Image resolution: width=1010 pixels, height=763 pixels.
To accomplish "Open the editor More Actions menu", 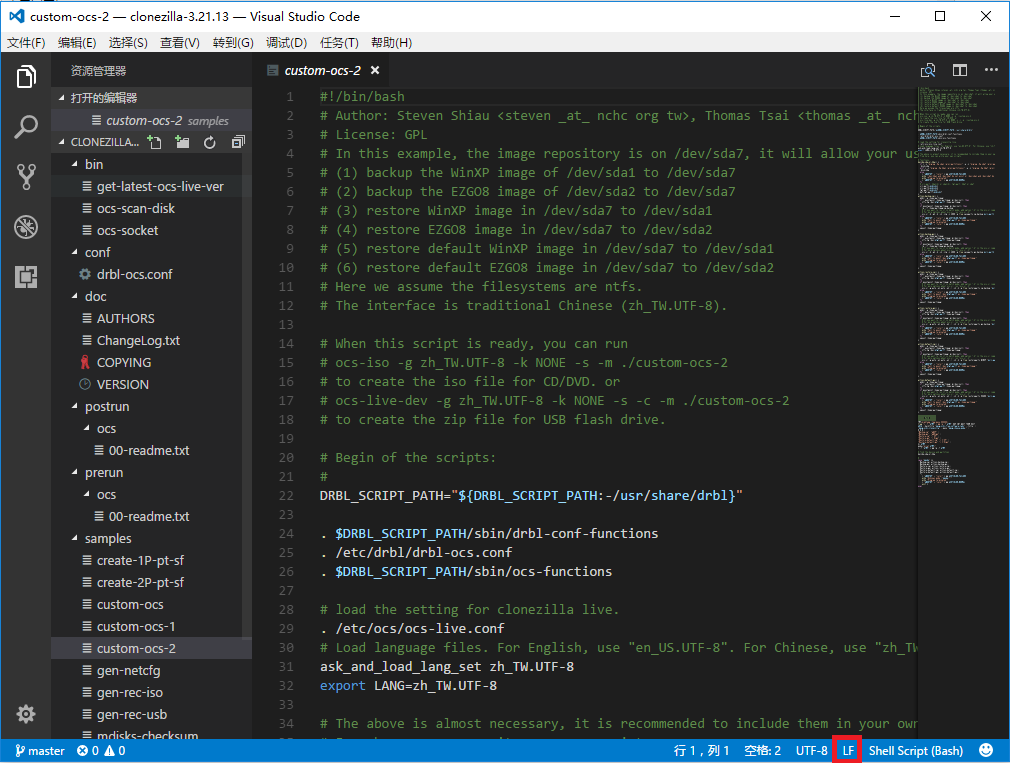I will coord(991,70).
